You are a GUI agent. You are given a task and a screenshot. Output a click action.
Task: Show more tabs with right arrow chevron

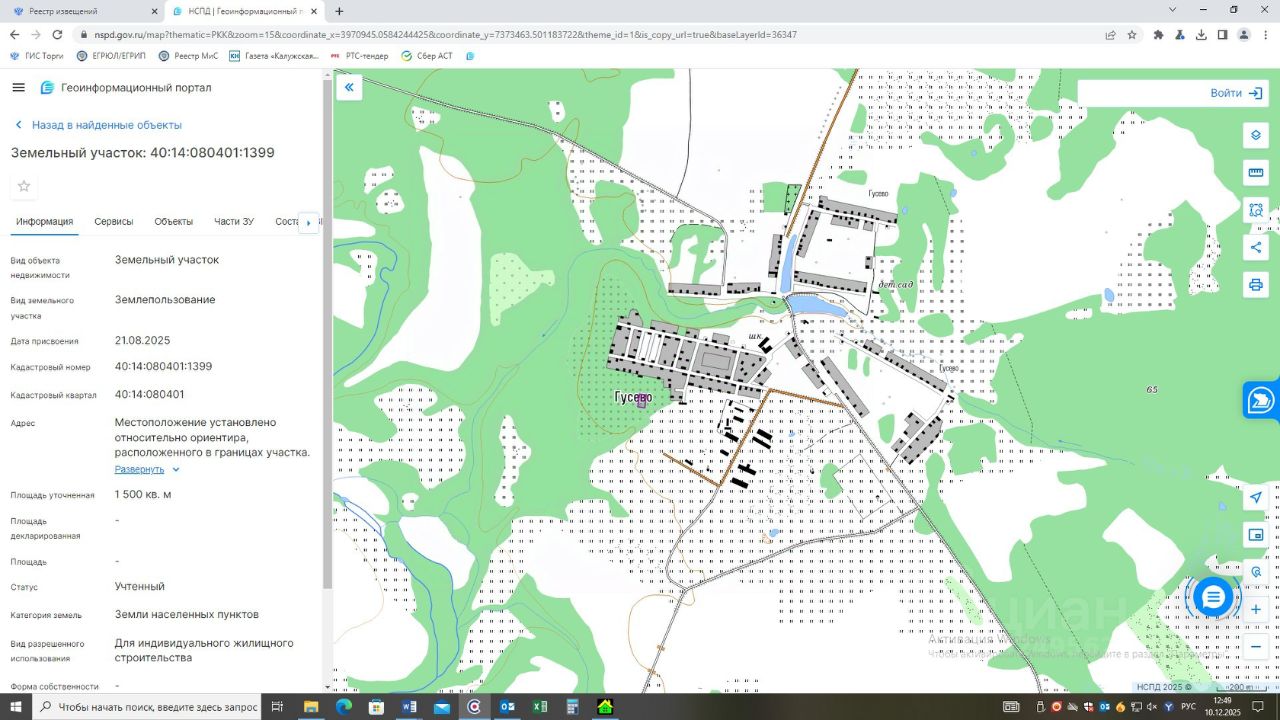click(309, 222)
